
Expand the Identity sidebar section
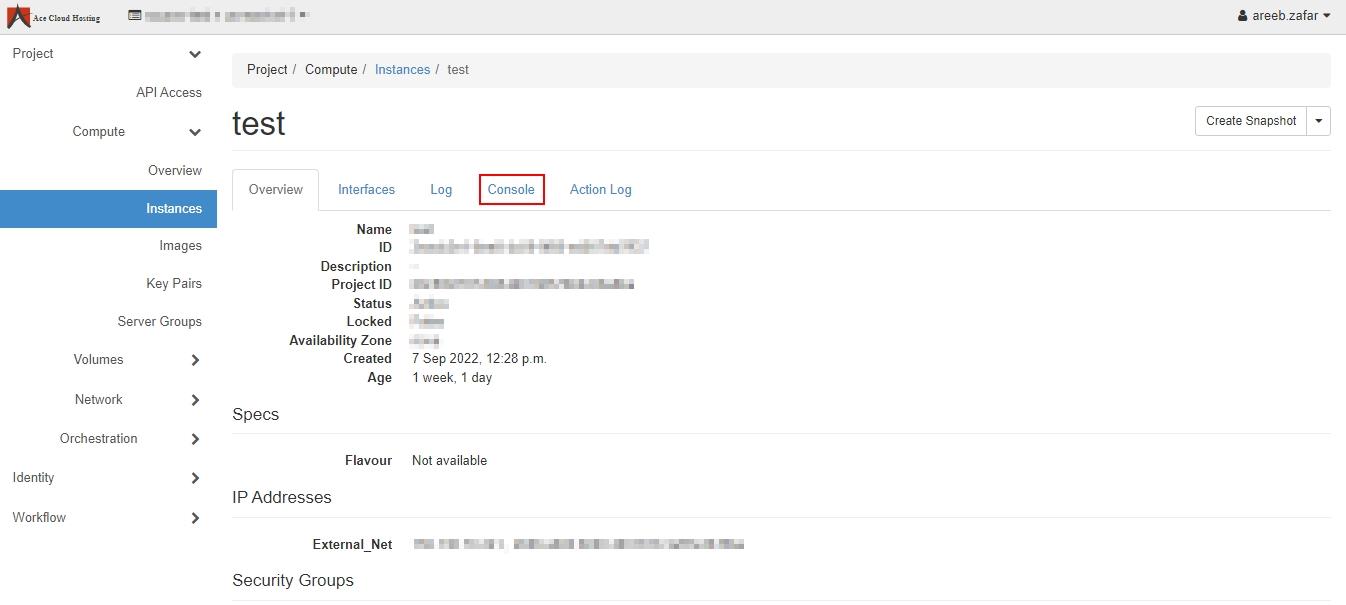195,478
